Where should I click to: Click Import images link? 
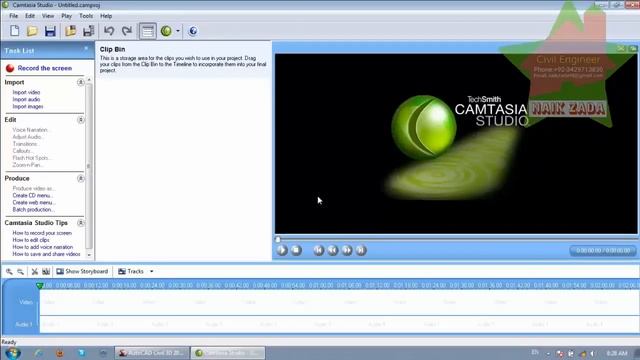pyautogui.click(x=28, y=106)
